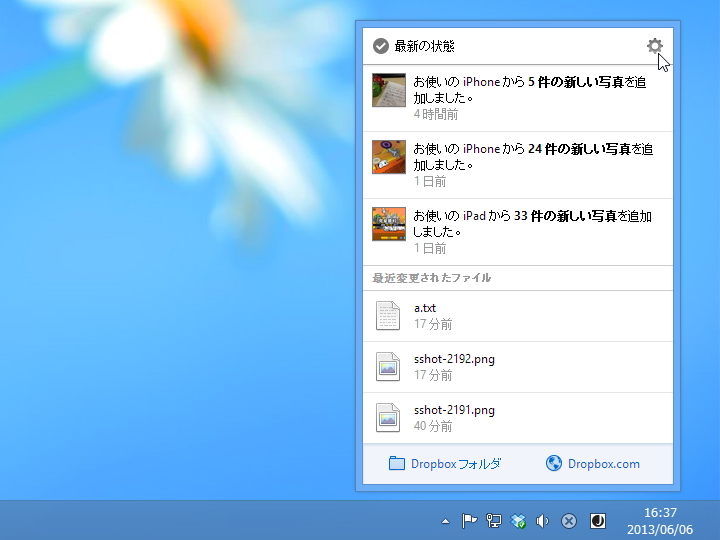Open thumbnail of 24 new iPhone photos
The image size is (720, 540).
tap(389, 157)
